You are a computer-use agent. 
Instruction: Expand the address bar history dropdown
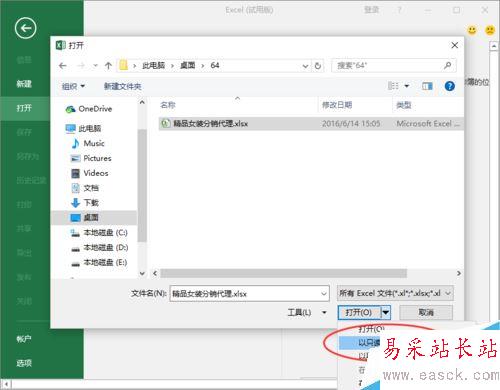[305, 66]
